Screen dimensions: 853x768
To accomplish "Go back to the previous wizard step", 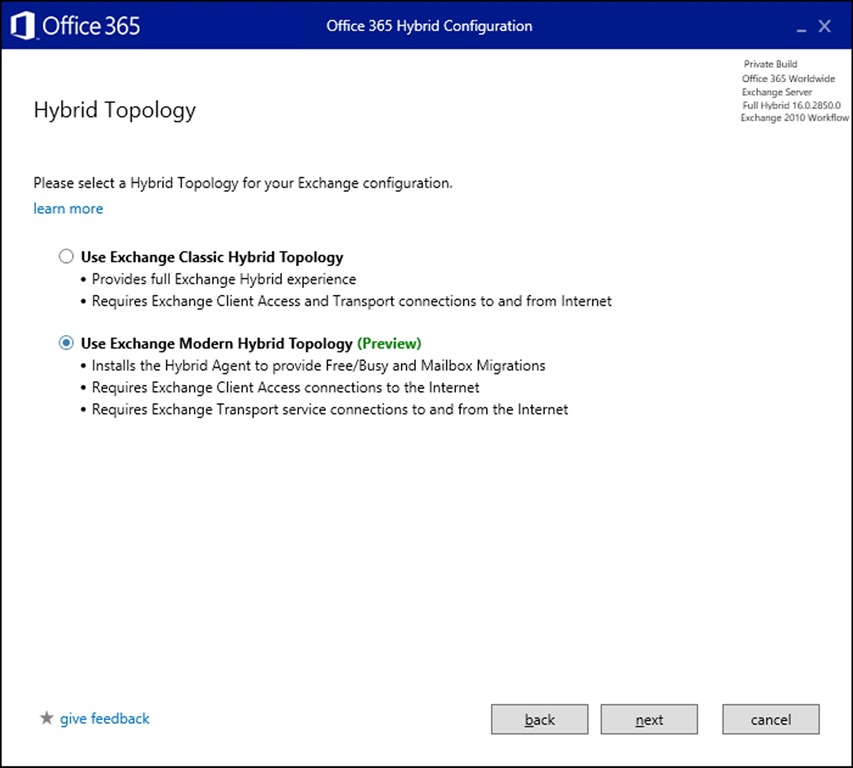I will (539, 719).
